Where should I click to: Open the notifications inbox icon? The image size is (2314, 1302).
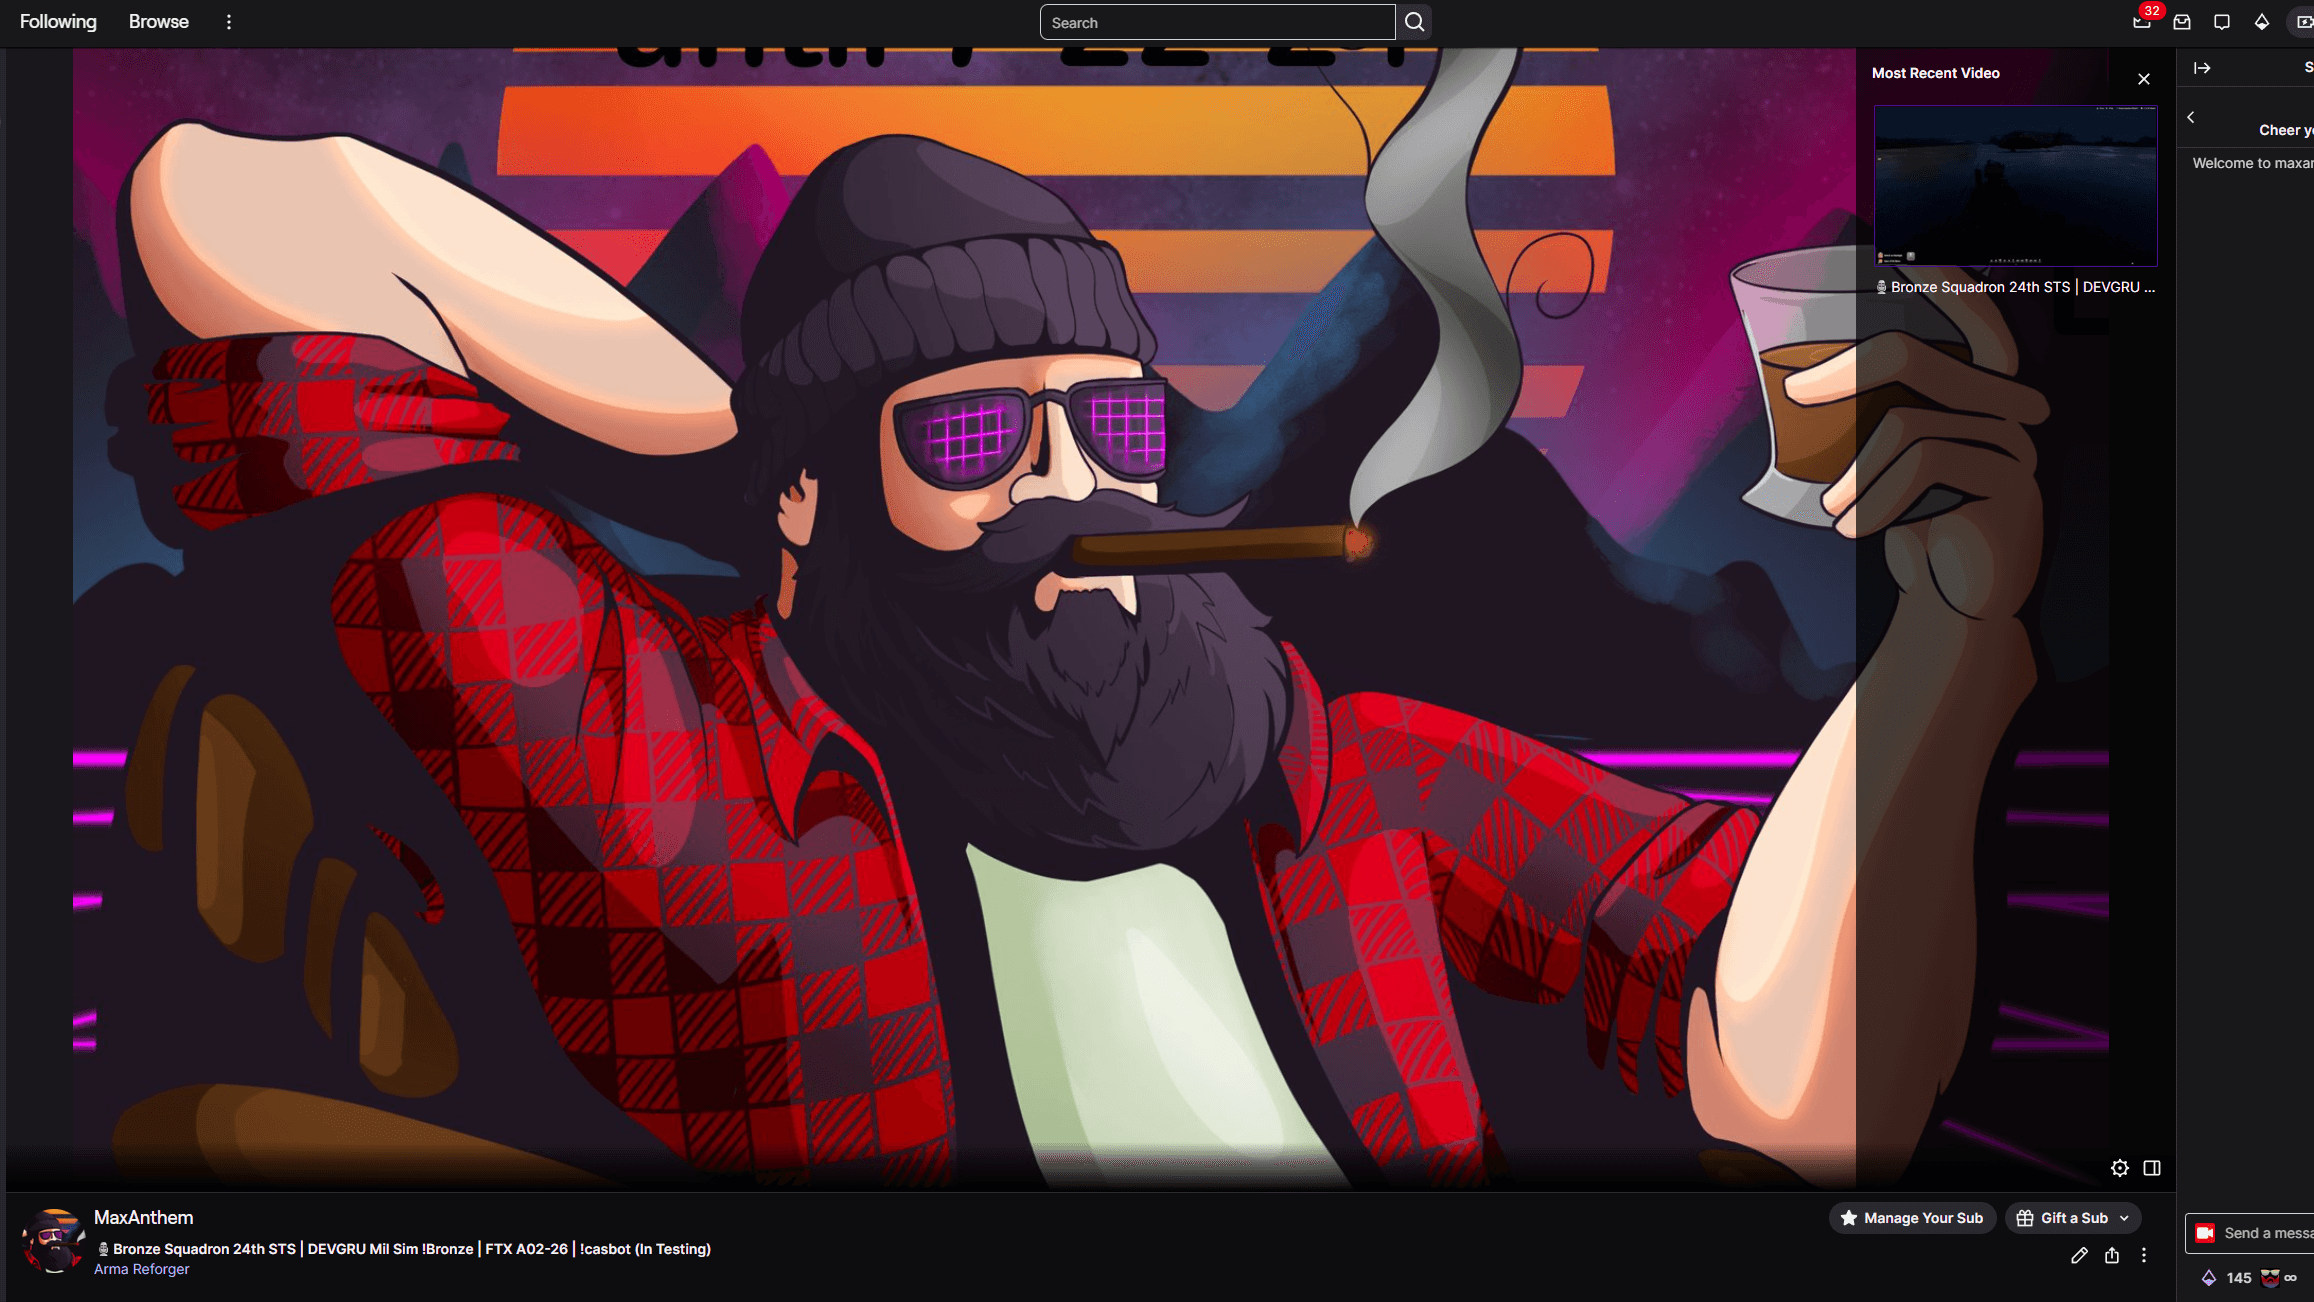pos(2182,22)
